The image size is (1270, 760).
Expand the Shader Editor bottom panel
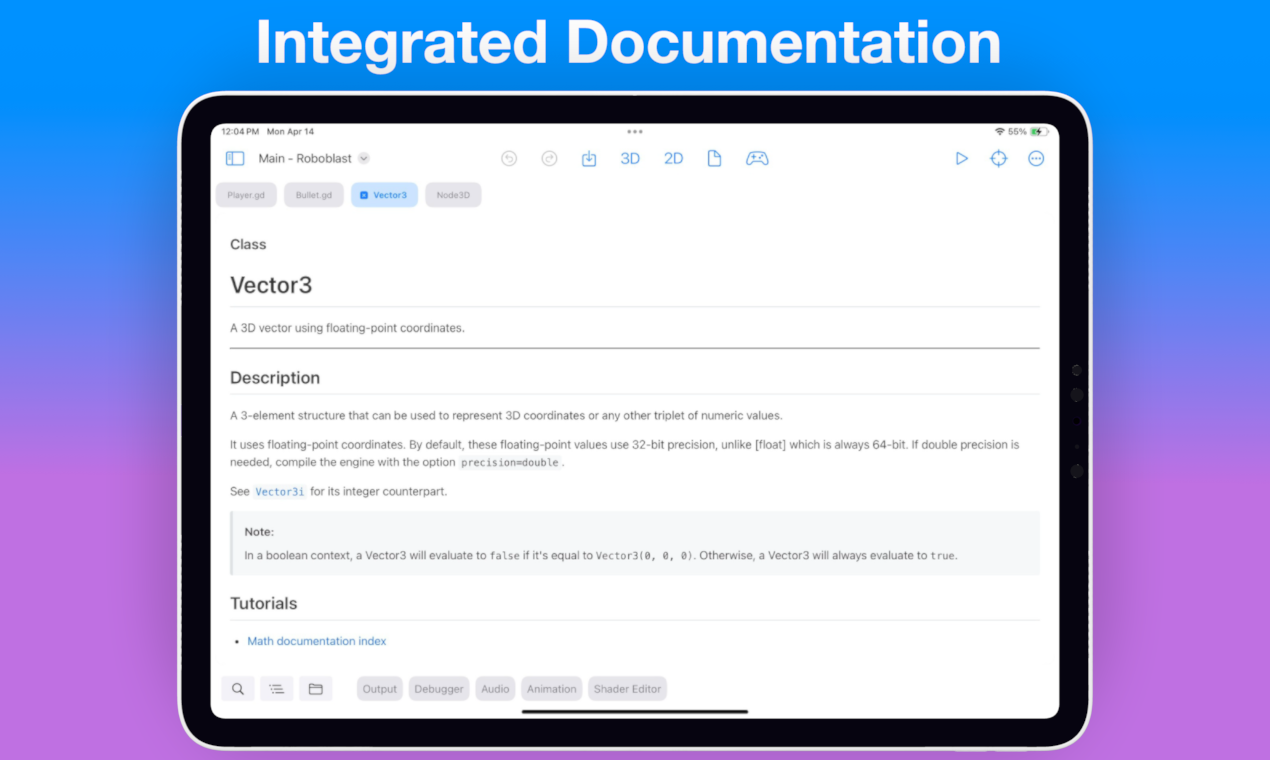coord(627,689)
